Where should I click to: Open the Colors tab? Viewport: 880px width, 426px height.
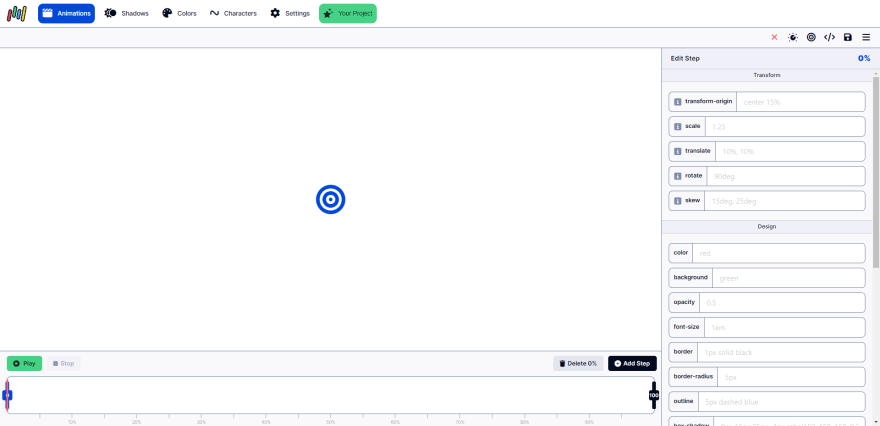coord(179,13)
